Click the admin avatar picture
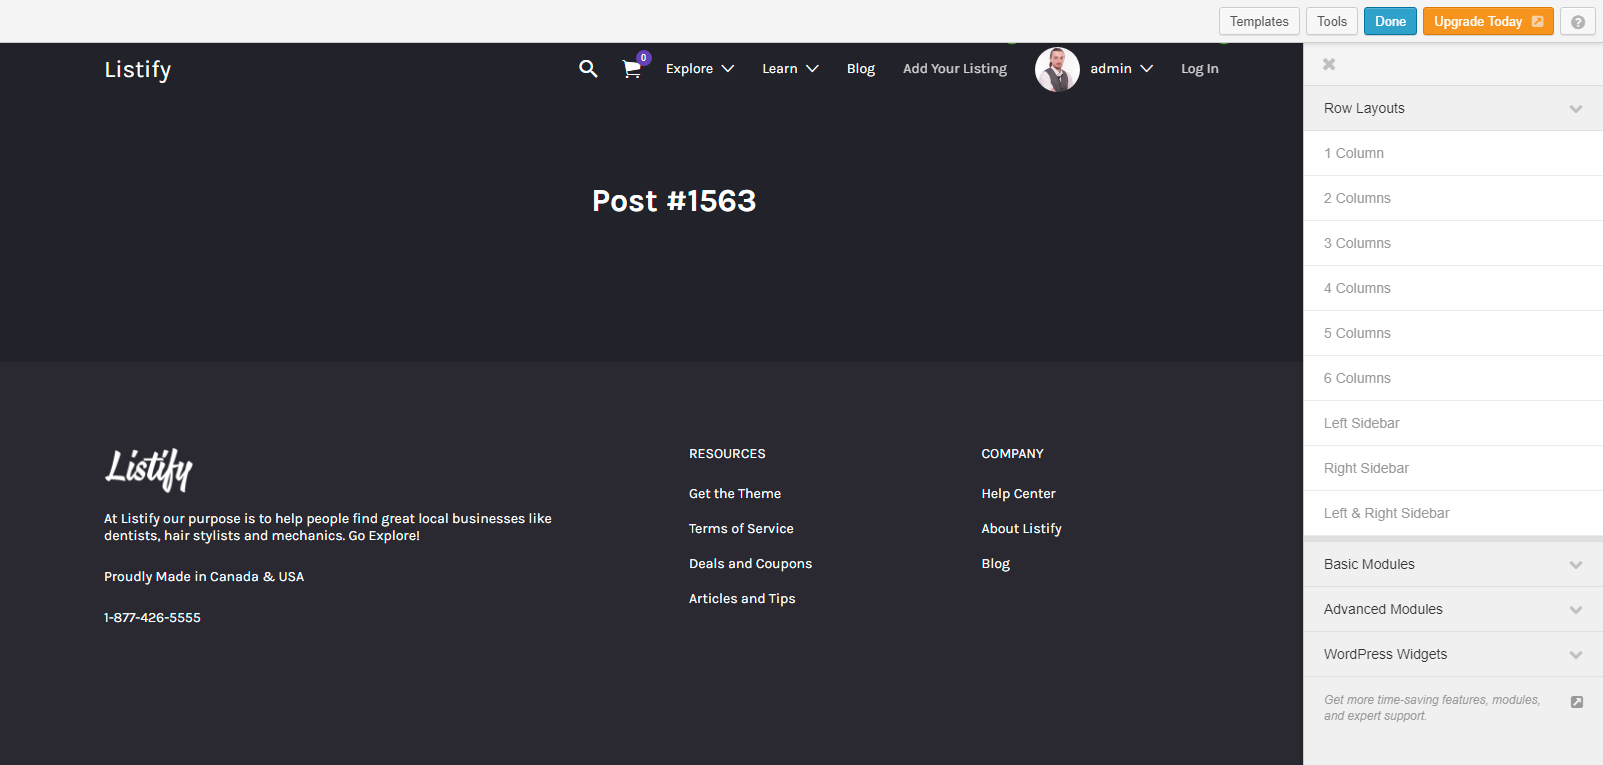The width and height of the screenshot is (1603, 765). coord(1057,69)
